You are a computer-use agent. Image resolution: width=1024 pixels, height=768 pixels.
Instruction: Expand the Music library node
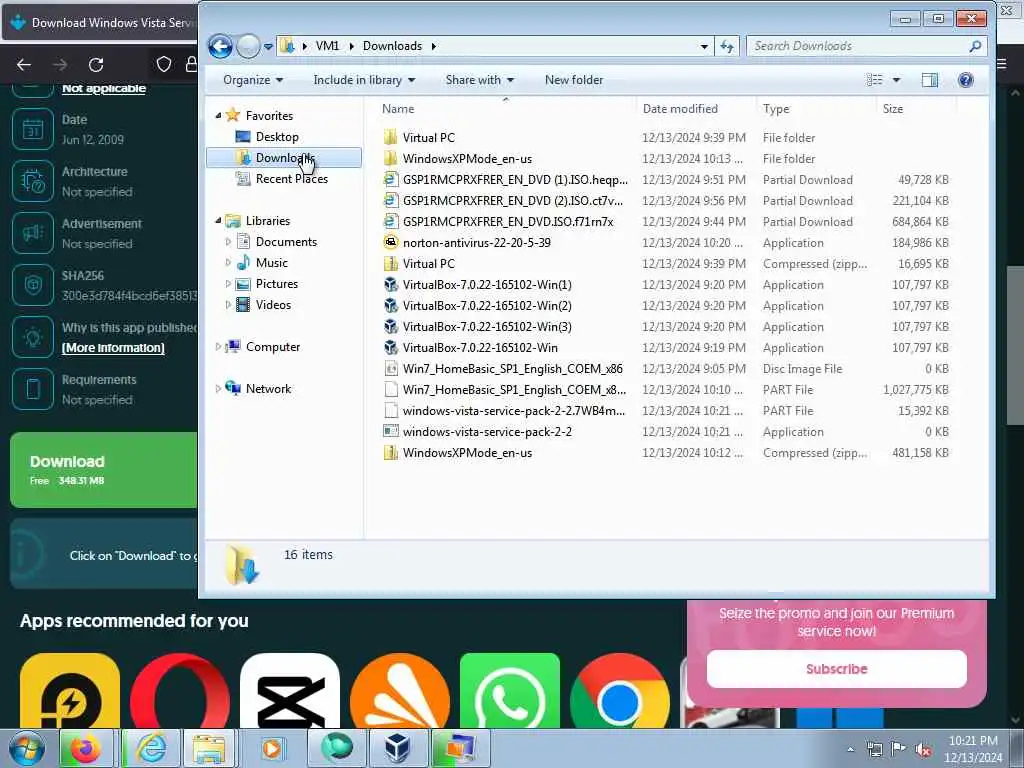point(228,263)
